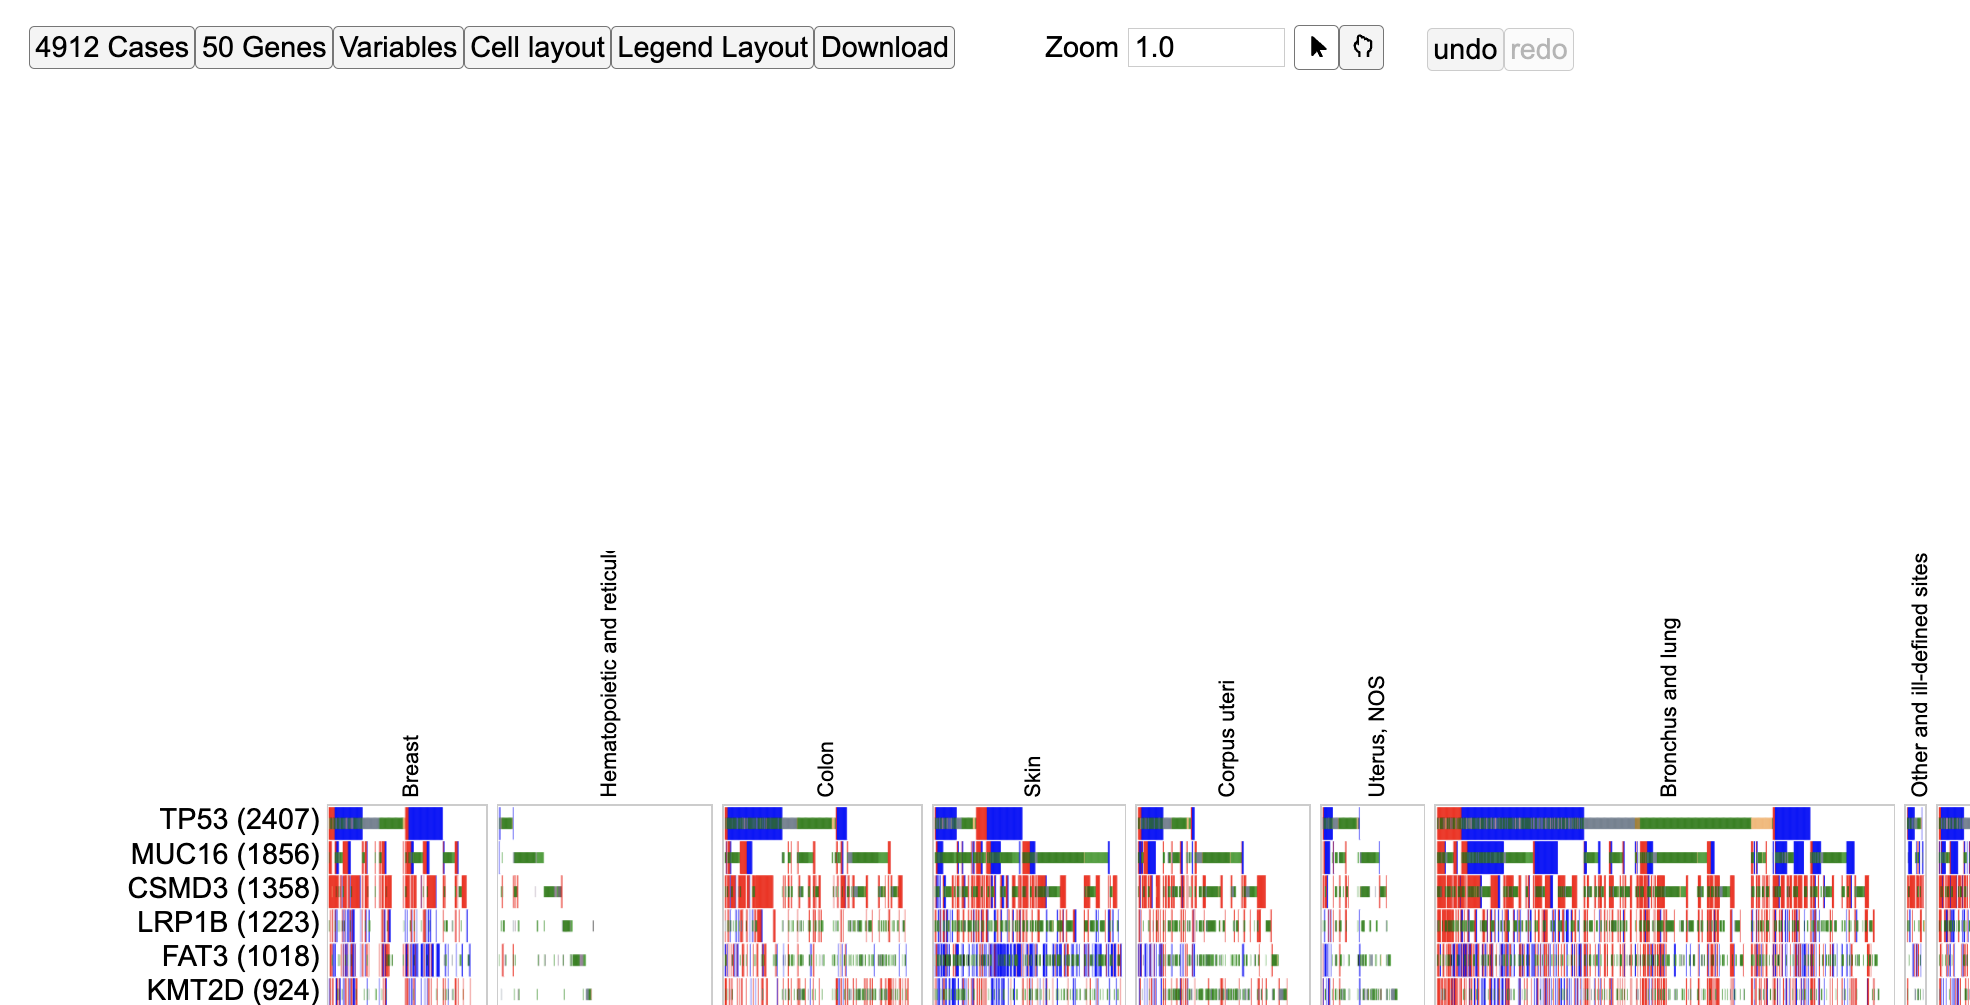The height and width of the screenshot is (1005, 1970).
Task: Click the 4912 Cases button
Action: (x=111, y=46)
